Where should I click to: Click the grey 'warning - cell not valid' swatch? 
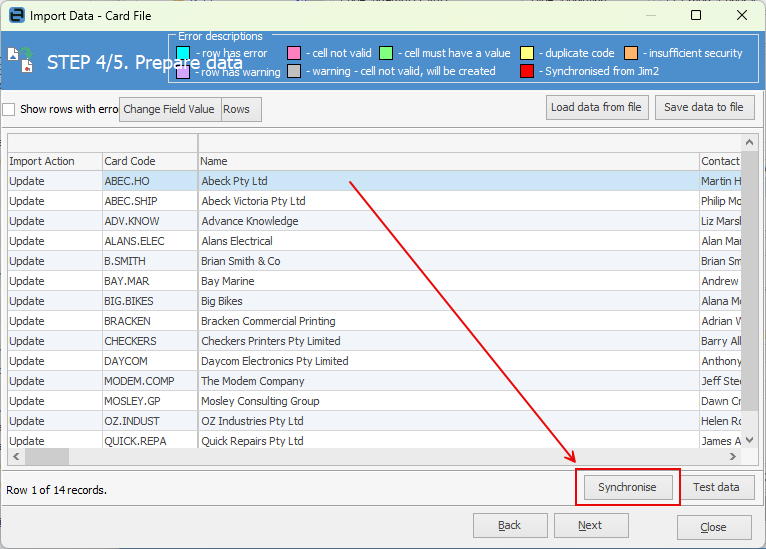pos(294,71)
